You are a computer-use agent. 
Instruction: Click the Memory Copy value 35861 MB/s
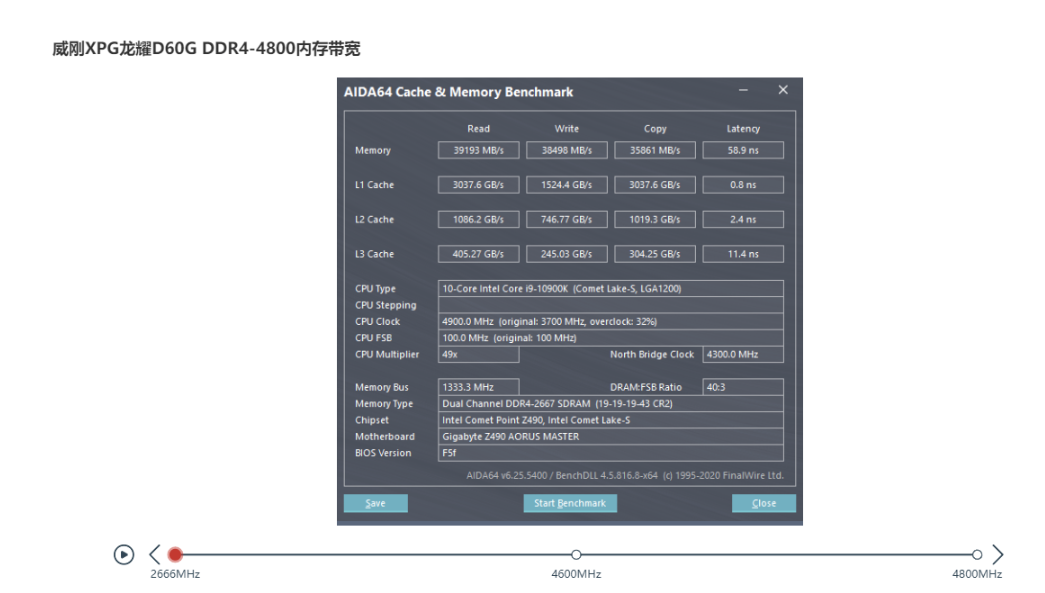[654, 150]
